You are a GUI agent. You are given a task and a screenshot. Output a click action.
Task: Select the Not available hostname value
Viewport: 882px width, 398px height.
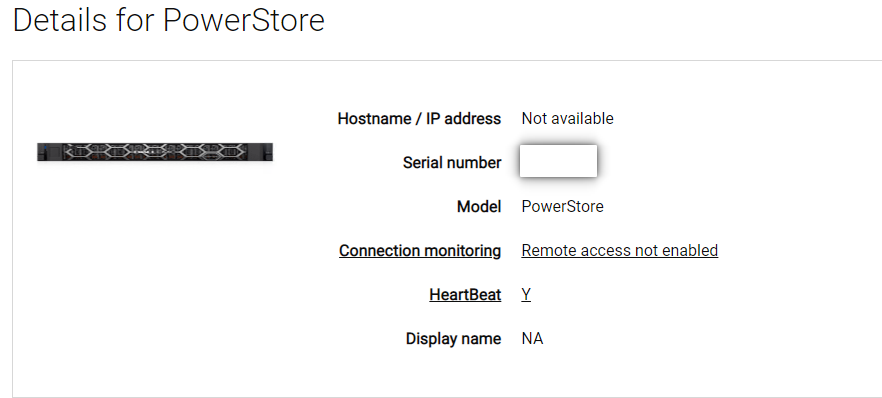click(568, 119)
